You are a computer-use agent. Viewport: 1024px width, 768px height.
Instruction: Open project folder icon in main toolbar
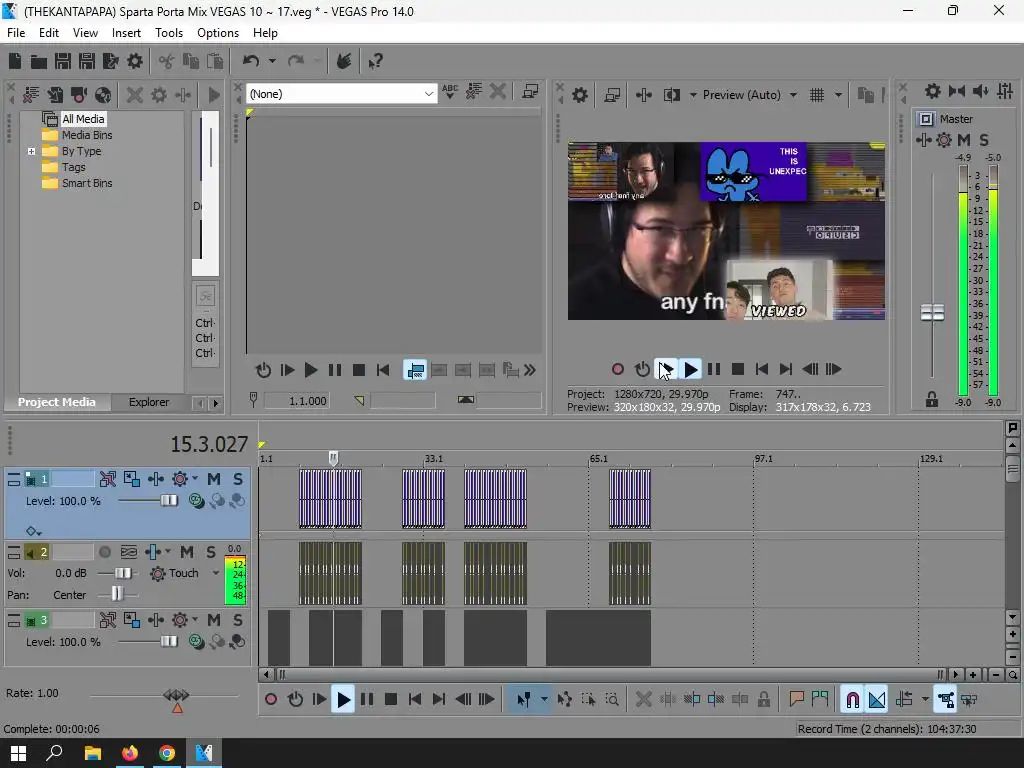(x=39, y=61)
